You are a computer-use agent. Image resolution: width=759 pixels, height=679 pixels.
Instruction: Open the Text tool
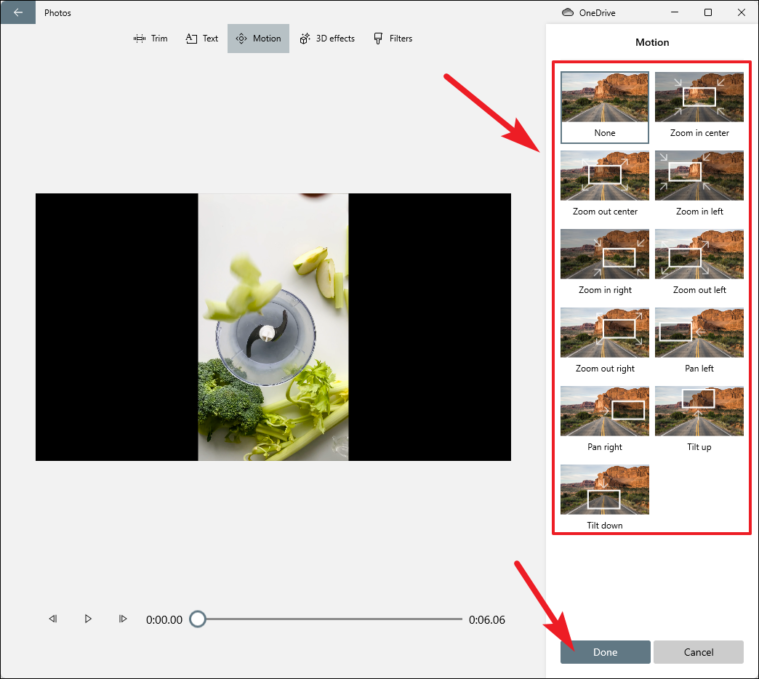[202, 38]
